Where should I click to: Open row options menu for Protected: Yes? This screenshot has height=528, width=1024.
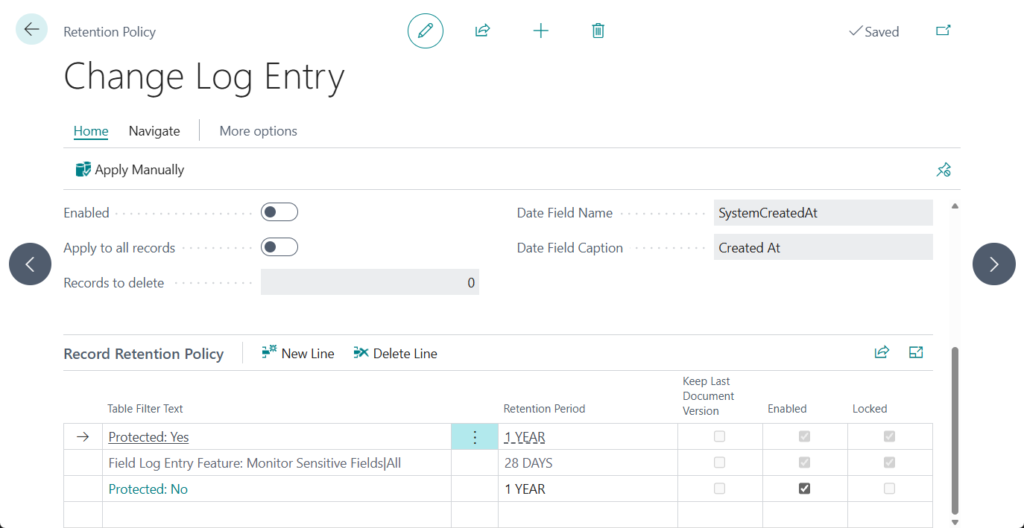pyautogui.click(x=474, y=437)
